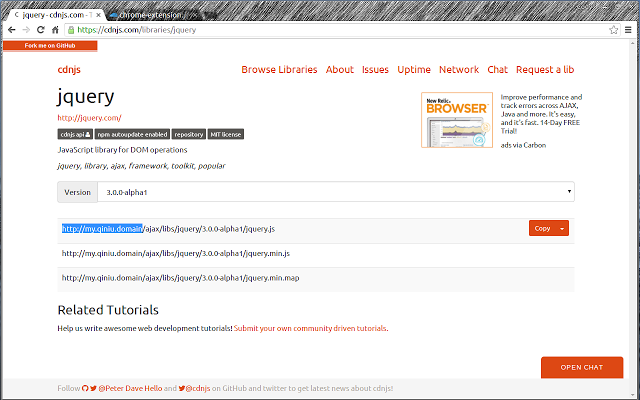Click the Fork me on GitHub banner
This screenshot has height=400, width=640.
point(50,46)
